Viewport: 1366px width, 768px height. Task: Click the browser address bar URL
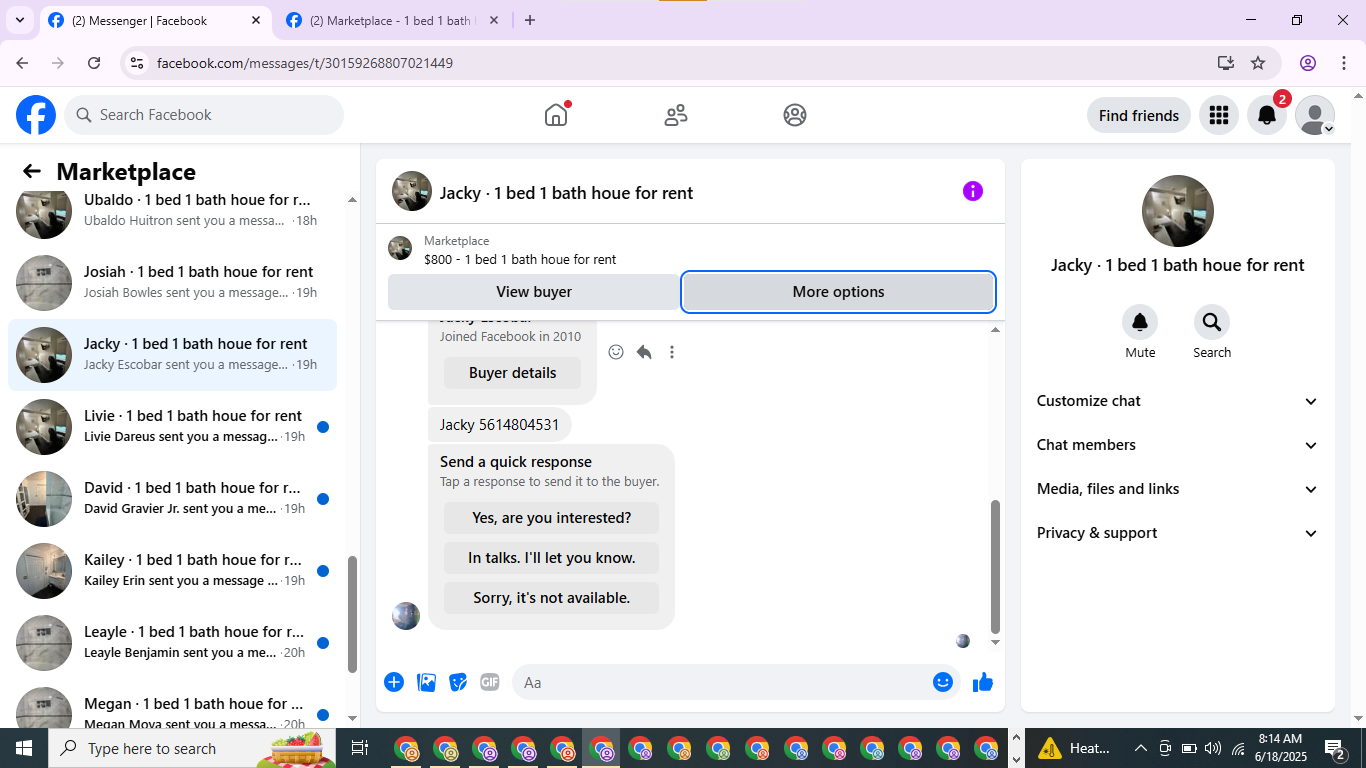pyautogui.click(x=305, y=63)
